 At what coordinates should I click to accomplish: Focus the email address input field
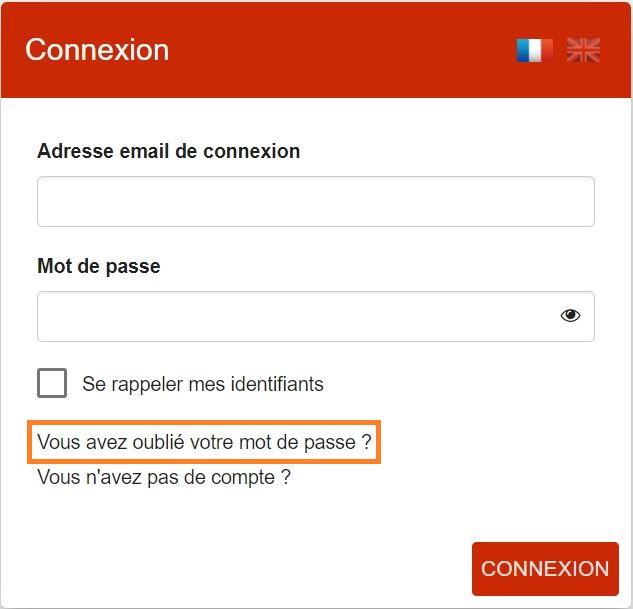(315, 202)
